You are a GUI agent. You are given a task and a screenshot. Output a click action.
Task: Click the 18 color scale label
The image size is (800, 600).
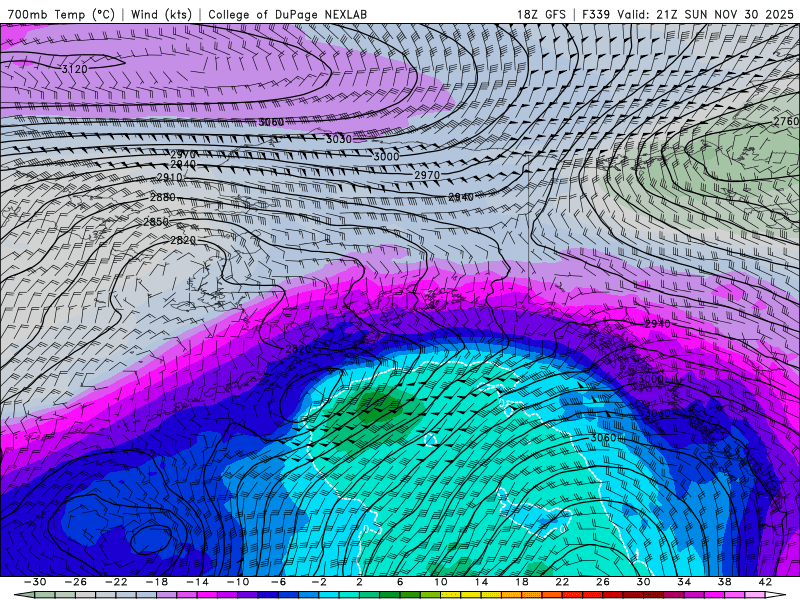pos(521,582)
